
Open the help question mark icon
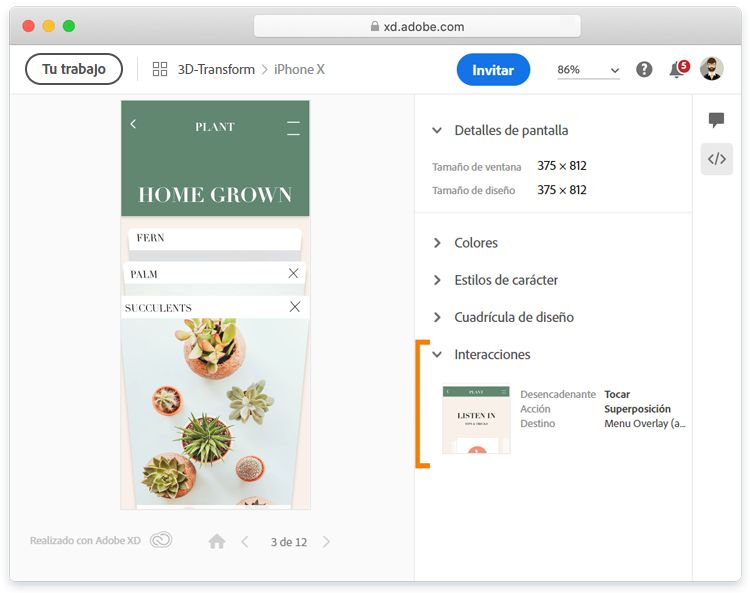point(644,70)
